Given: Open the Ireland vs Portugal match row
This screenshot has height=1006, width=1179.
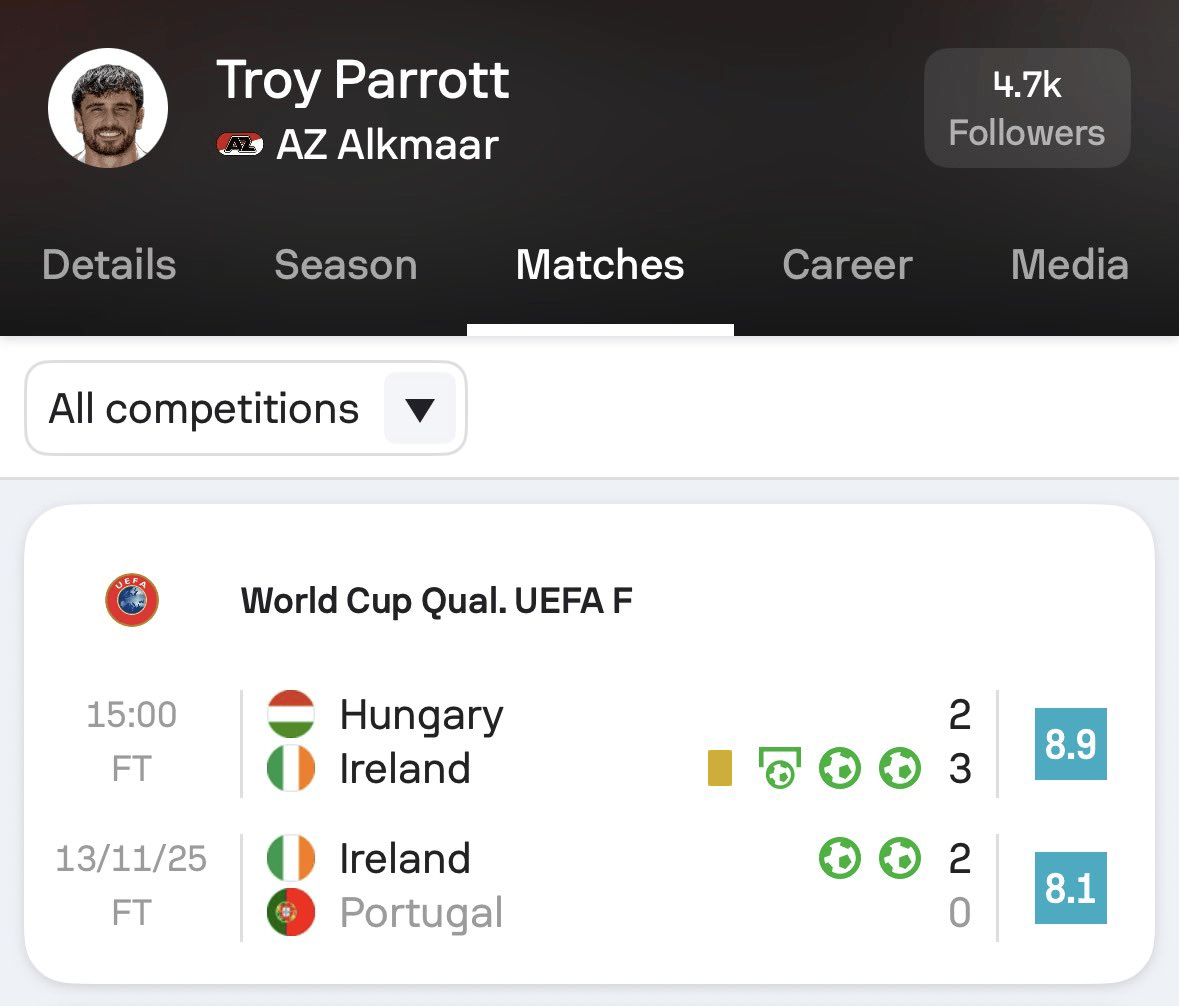Looking at the screenshot, I should (600, 886).
